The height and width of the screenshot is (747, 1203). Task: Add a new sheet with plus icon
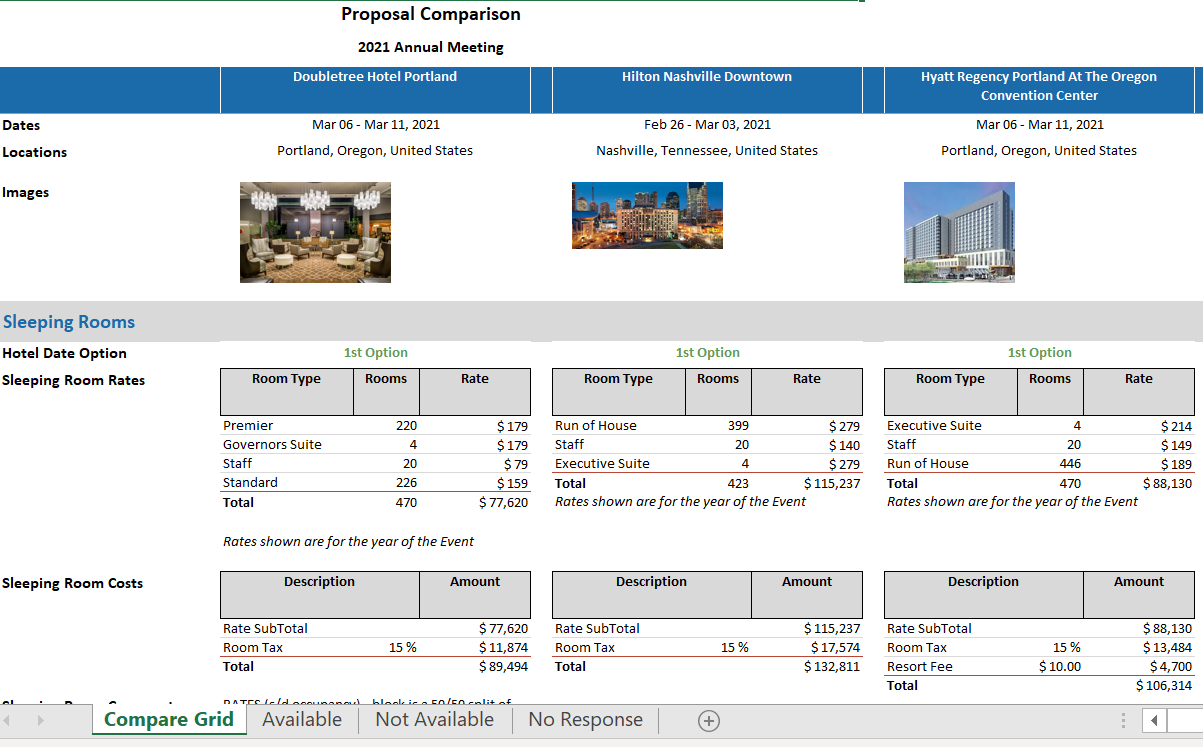708,721
